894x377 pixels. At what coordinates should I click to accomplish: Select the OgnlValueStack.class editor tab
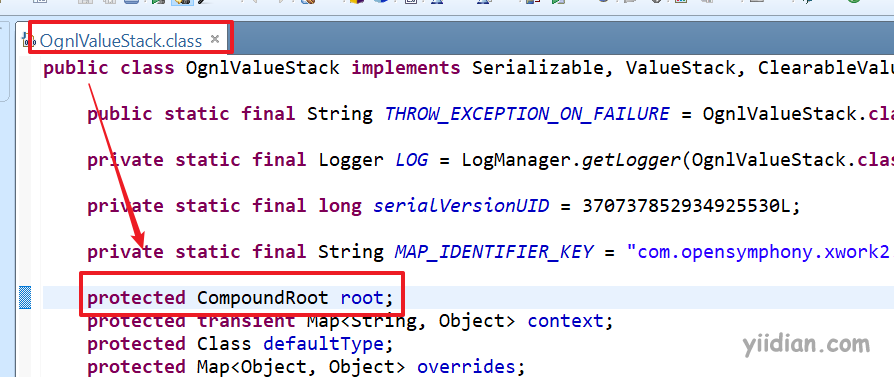pyautogui.click(x=121, y=40)
